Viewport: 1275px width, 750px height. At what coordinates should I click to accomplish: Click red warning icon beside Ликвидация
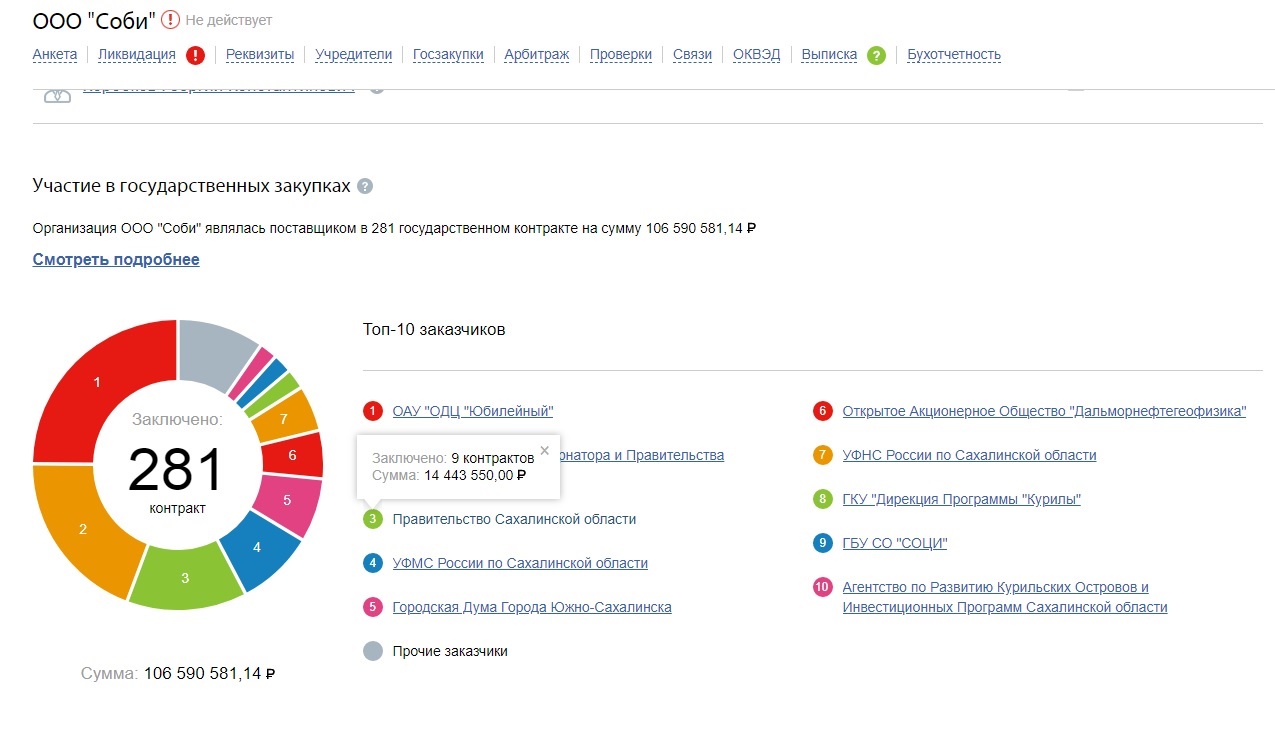(195, 55)
